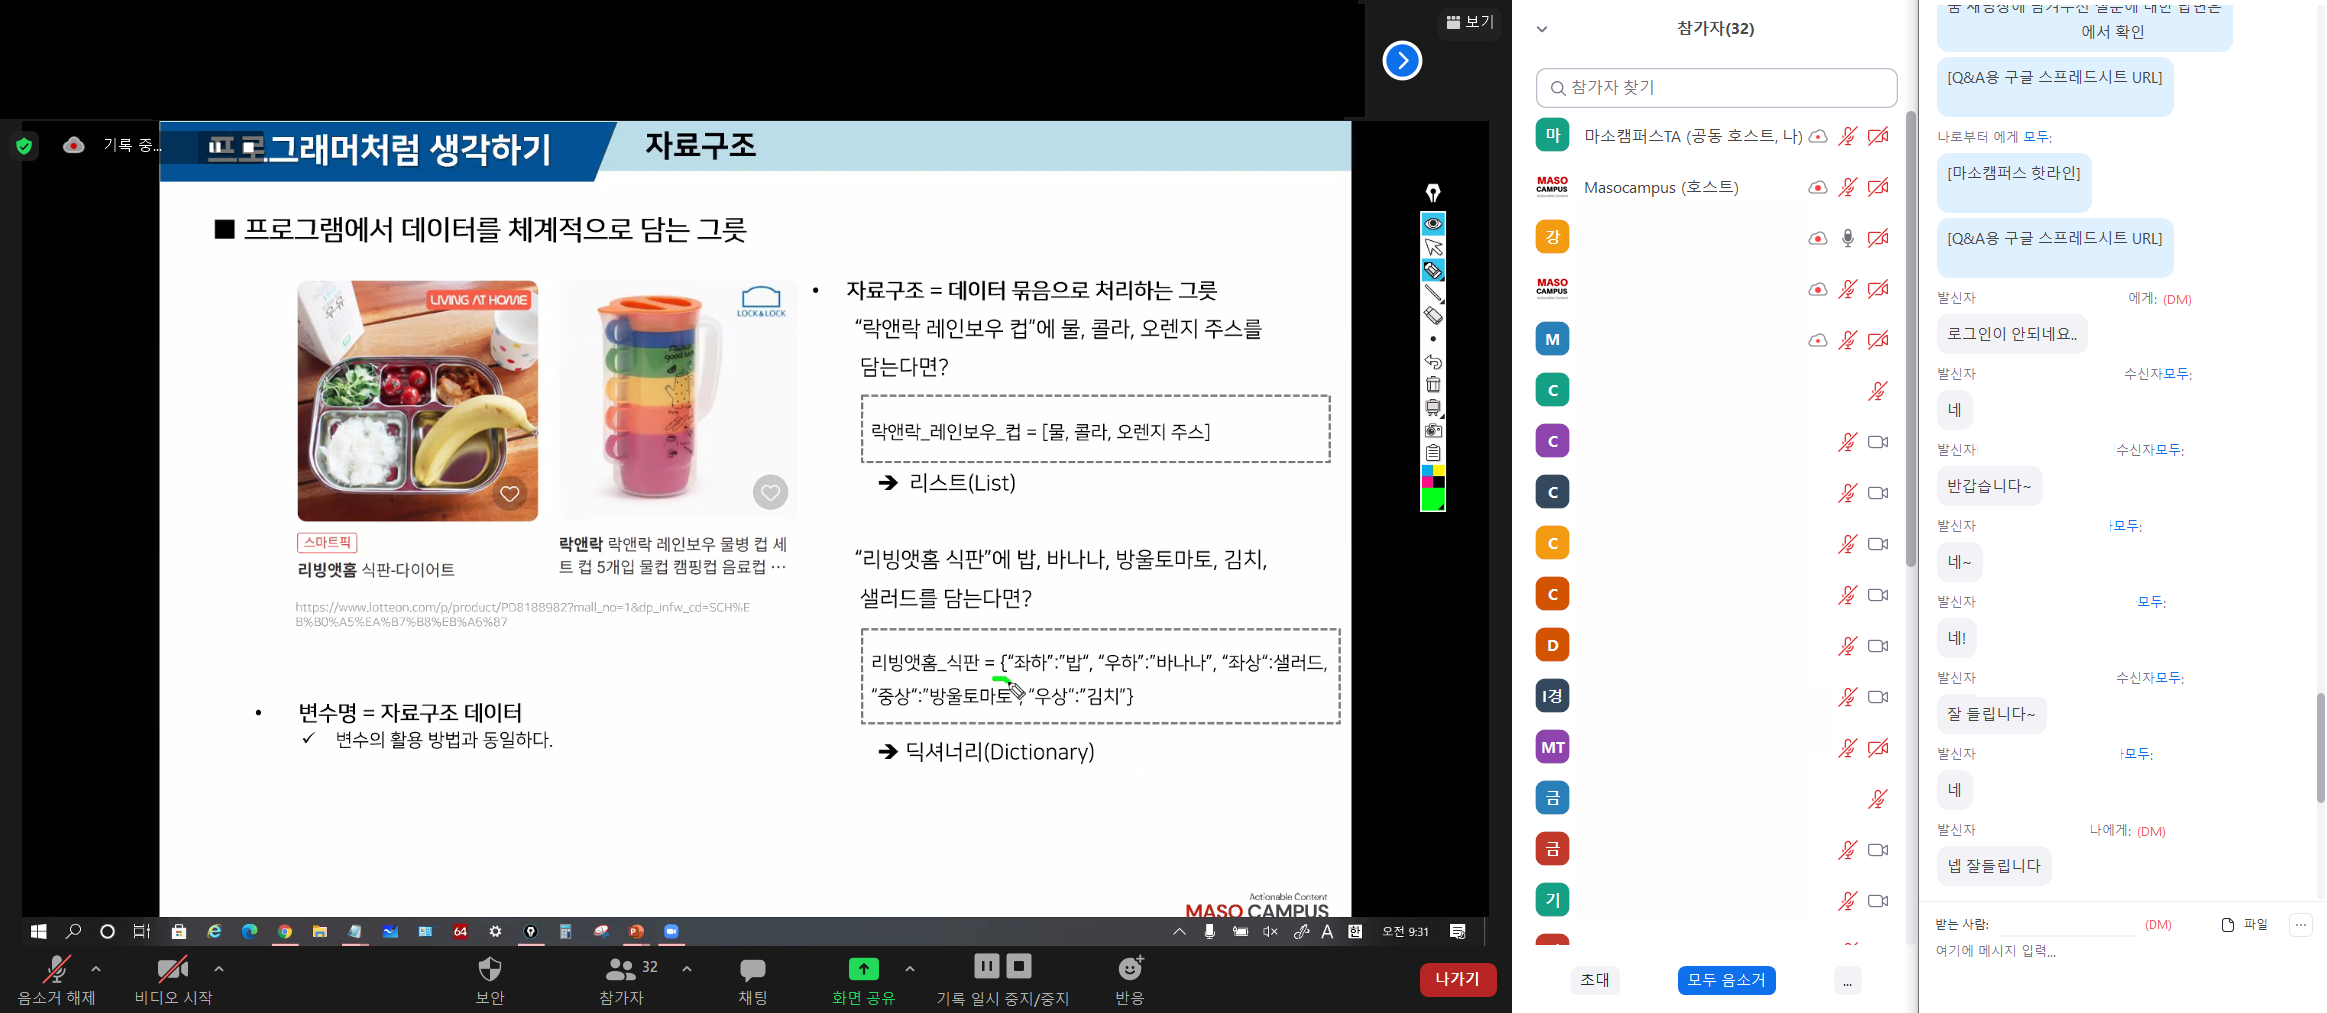The image size is (2327, 1013).
Task: Expand share screen options arrow
Action: (x=909, y=969)
